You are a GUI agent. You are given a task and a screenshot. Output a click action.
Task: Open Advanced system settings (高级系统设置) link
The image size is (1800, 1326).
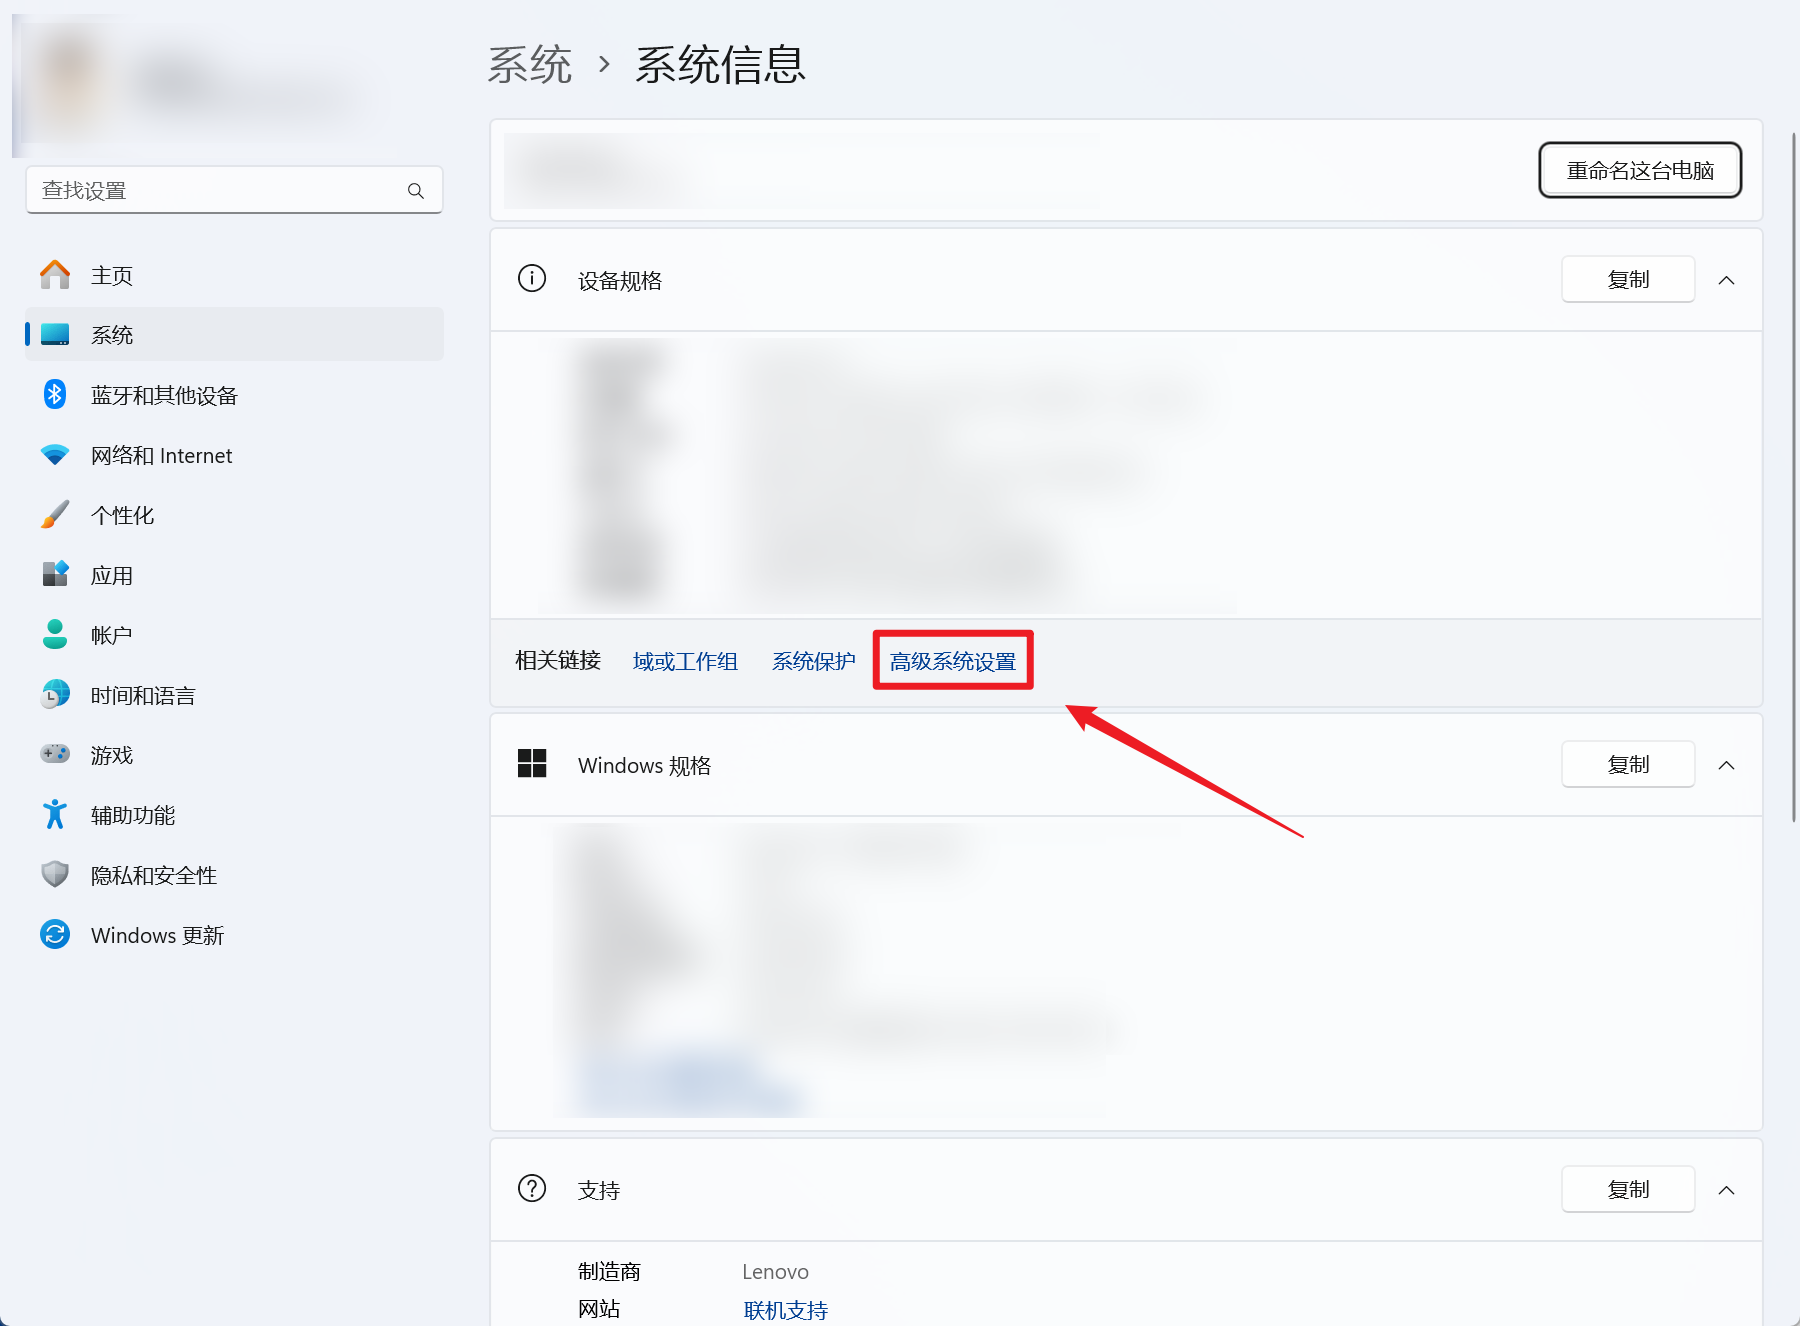(x=952, y=661)
